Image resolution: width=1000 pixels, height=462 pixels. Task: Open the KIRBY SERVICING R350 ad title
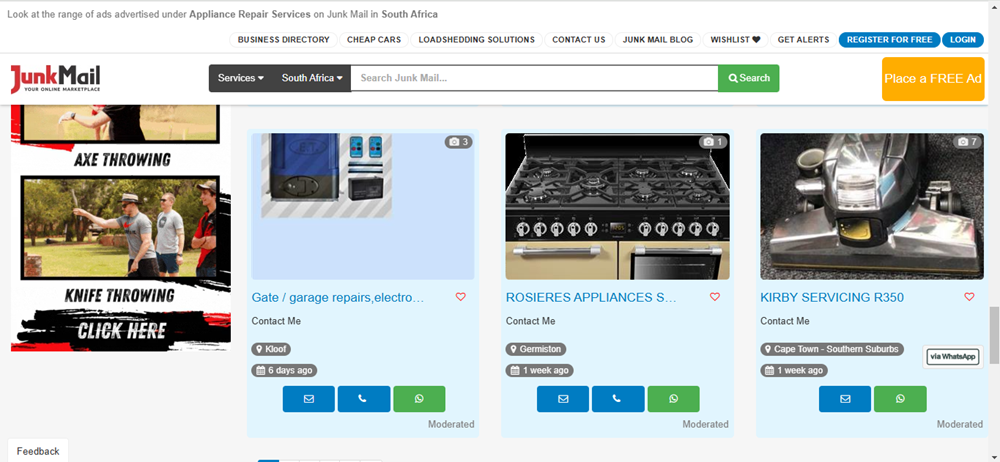[832, 297]
